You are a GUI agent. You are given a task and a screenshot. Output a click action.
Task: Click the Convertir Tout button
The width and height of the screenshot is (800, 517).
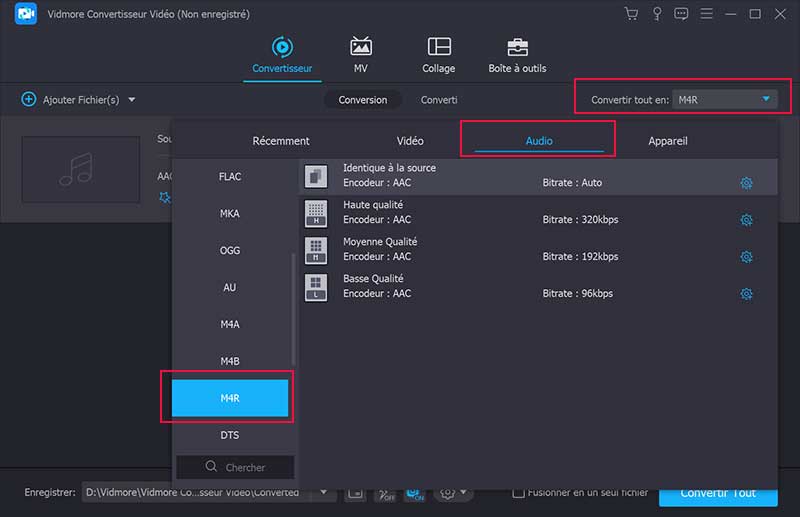(717, 494)
